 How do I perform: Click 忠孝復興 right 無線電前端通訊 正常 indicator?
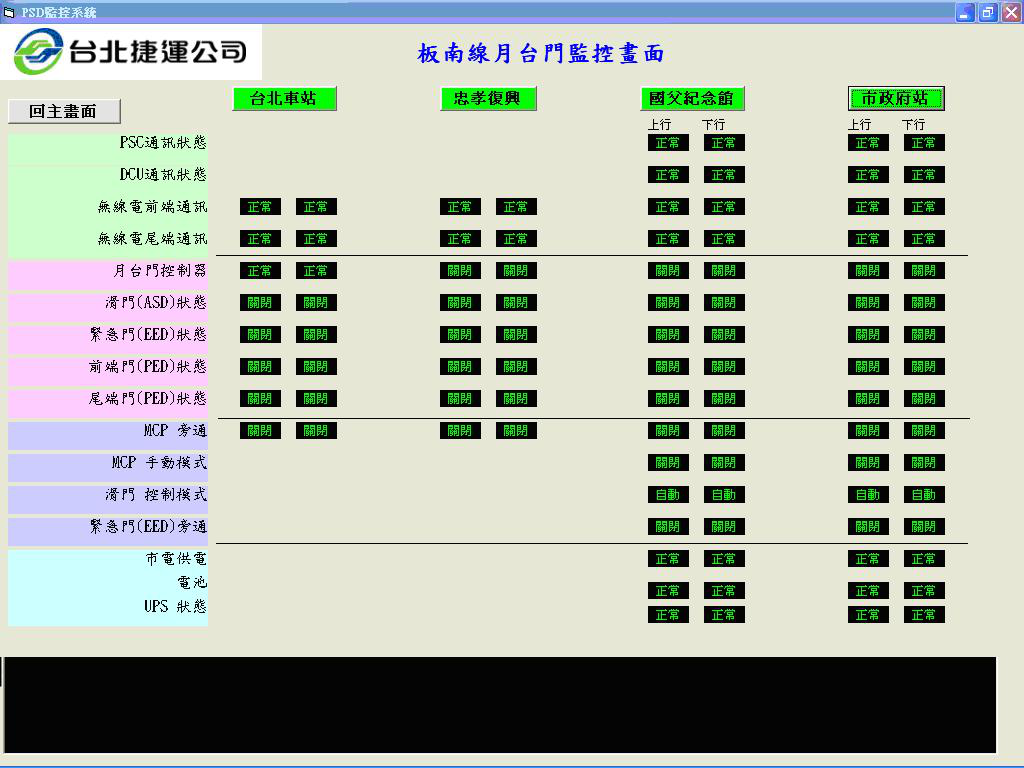click(516, 206)
